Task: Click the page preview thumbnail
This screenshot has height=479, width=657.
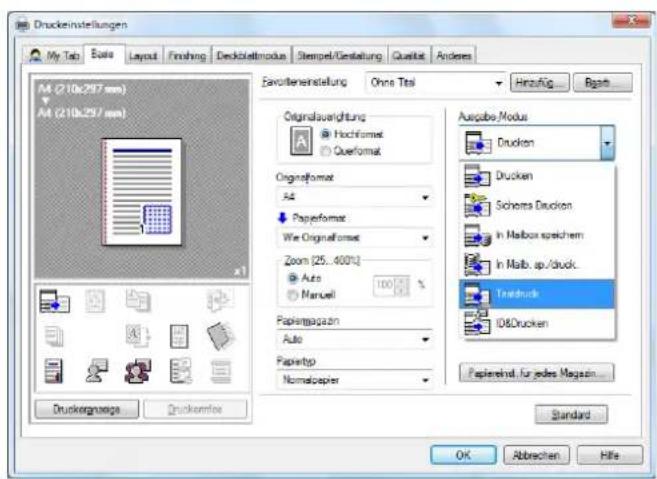Action: (142, 192)
